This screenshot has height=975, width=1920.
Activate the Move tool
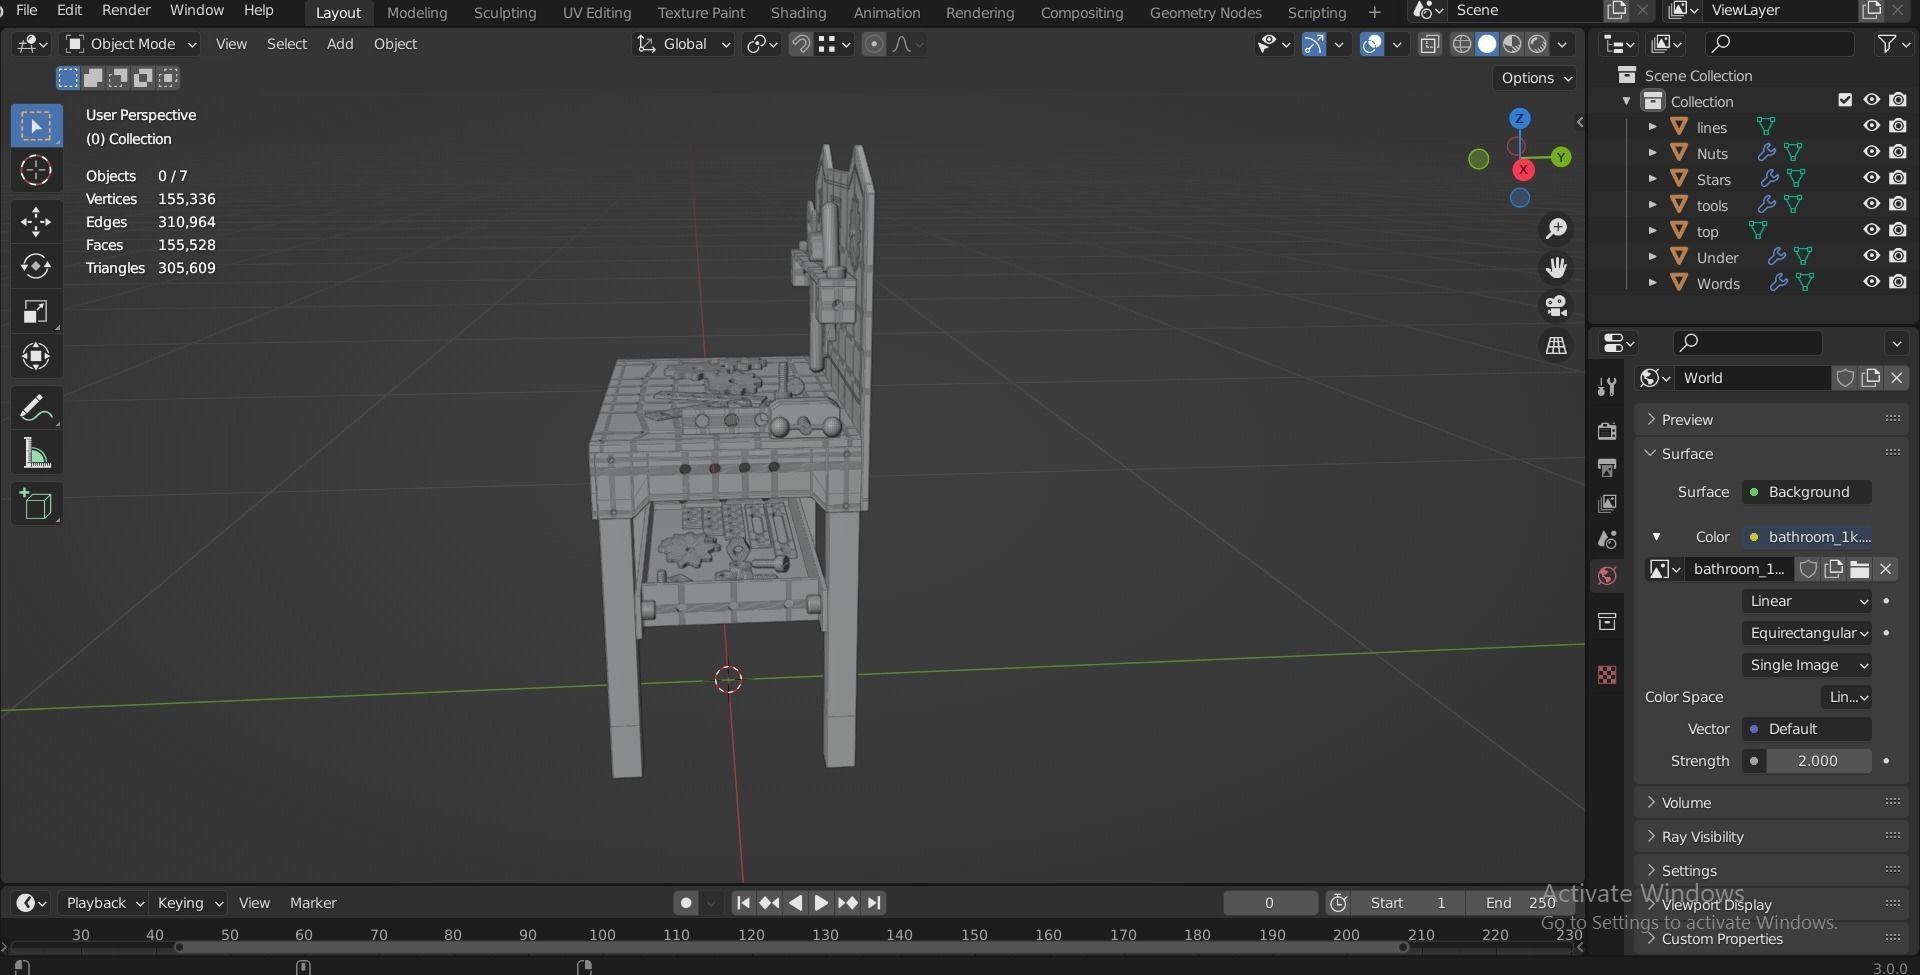click(36, 221)
